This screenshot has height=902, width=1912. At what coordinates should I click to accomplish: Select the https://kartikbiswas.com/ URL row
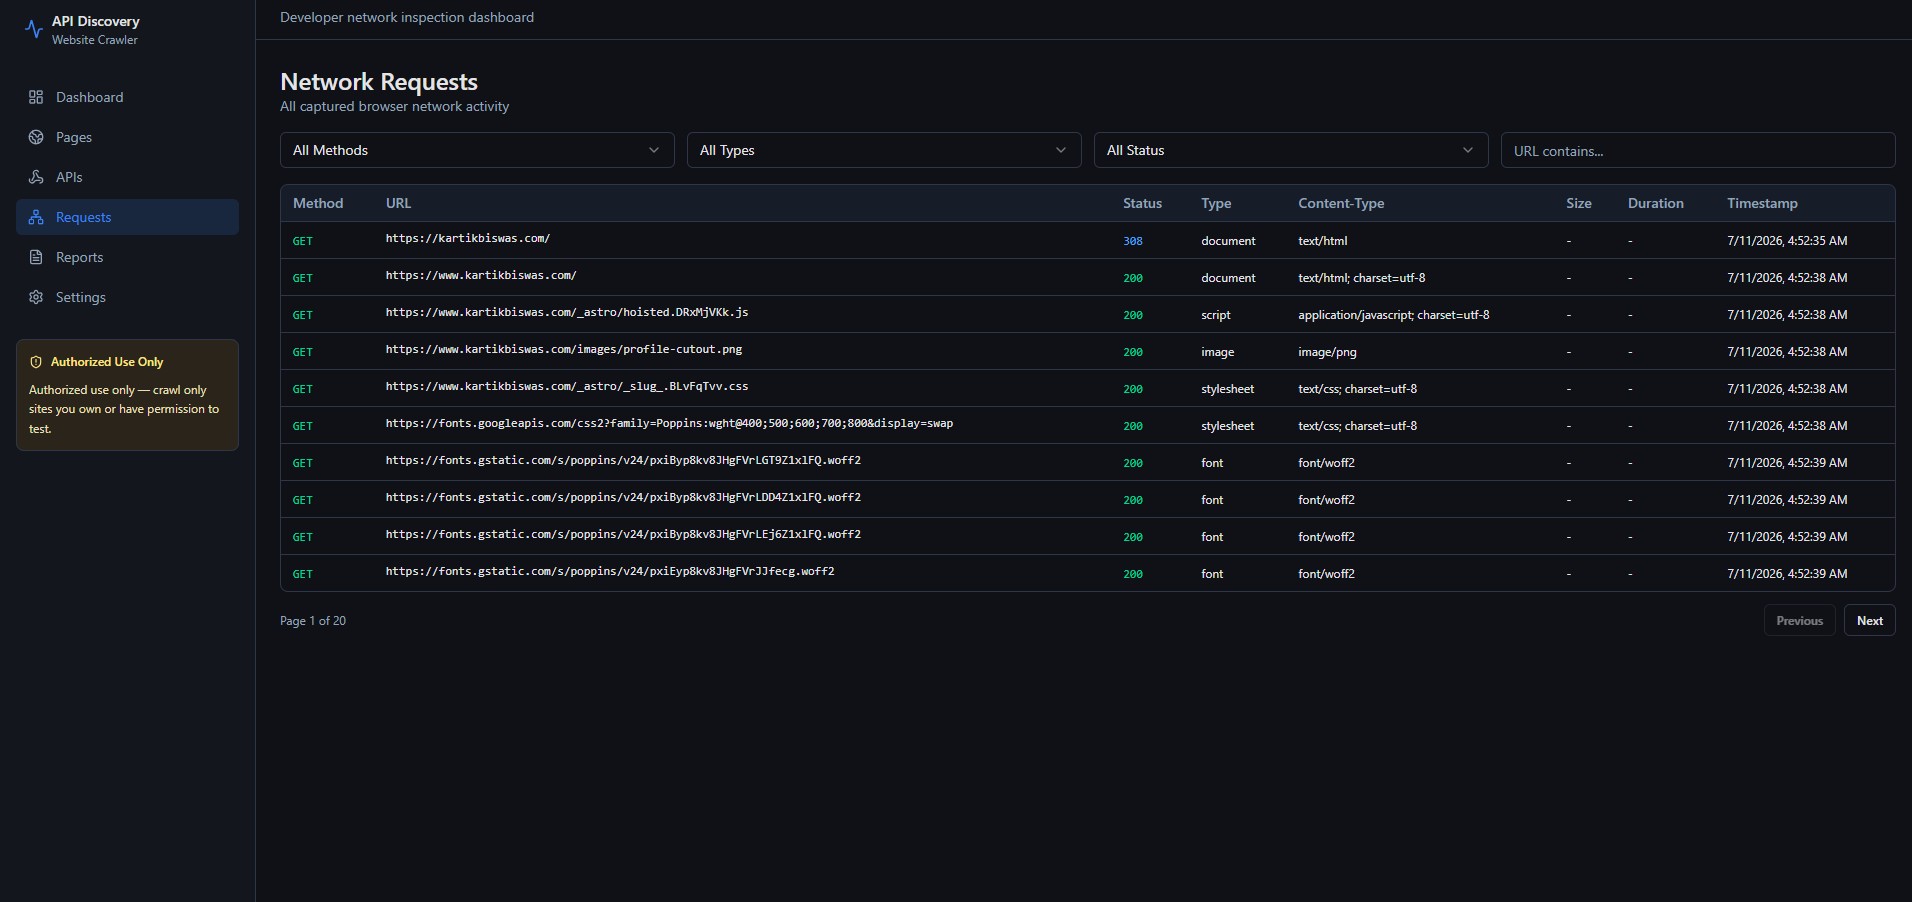point(468,239)
